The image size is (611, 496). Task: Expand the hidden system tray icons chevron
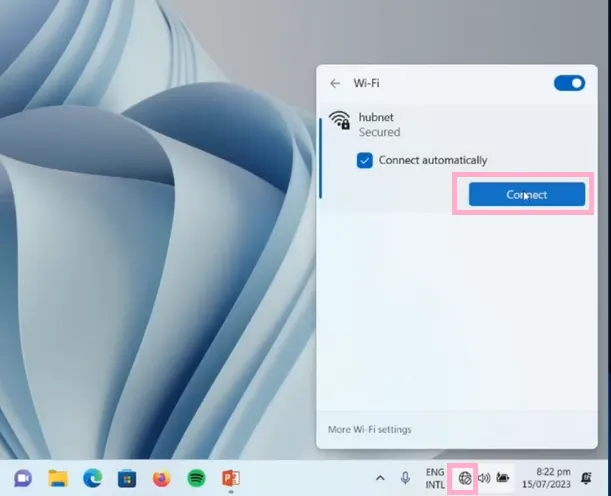[380, 478]
